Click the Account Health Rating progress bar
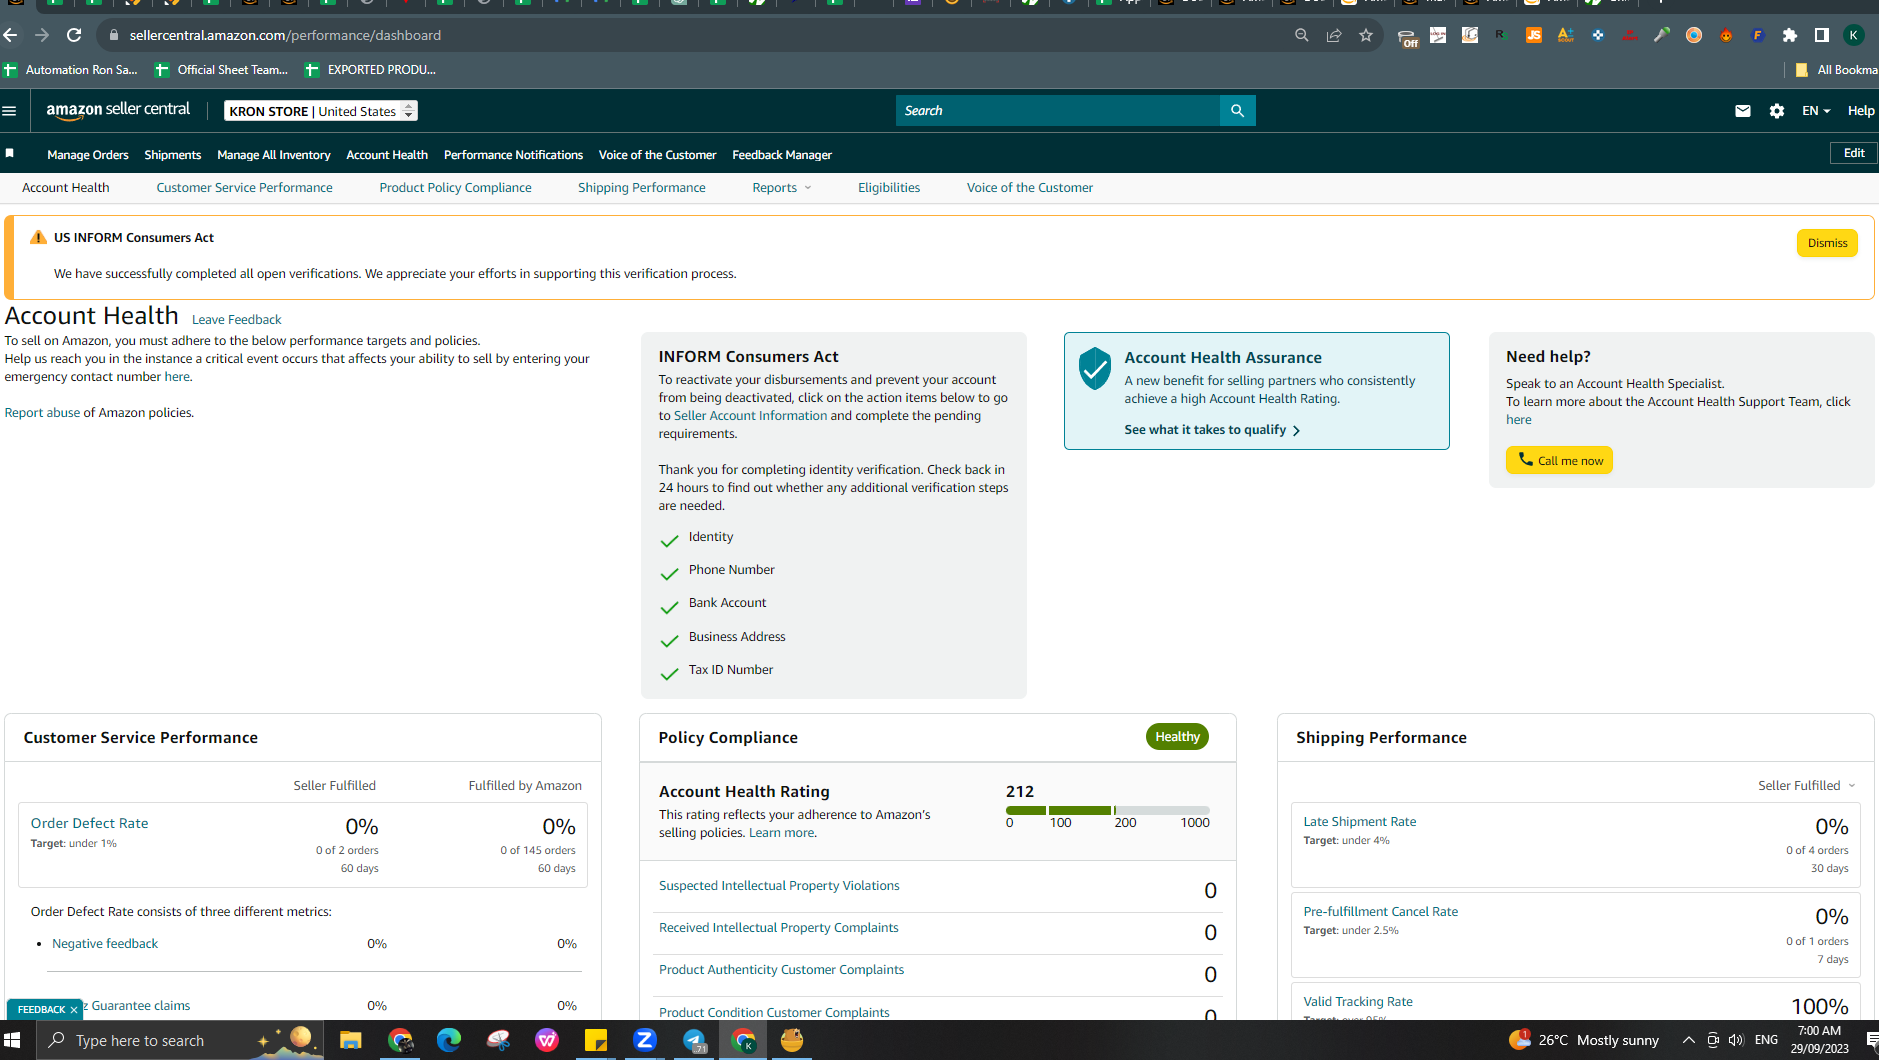Viewport: 1879px width, 1060px height. coord(1108,810)
